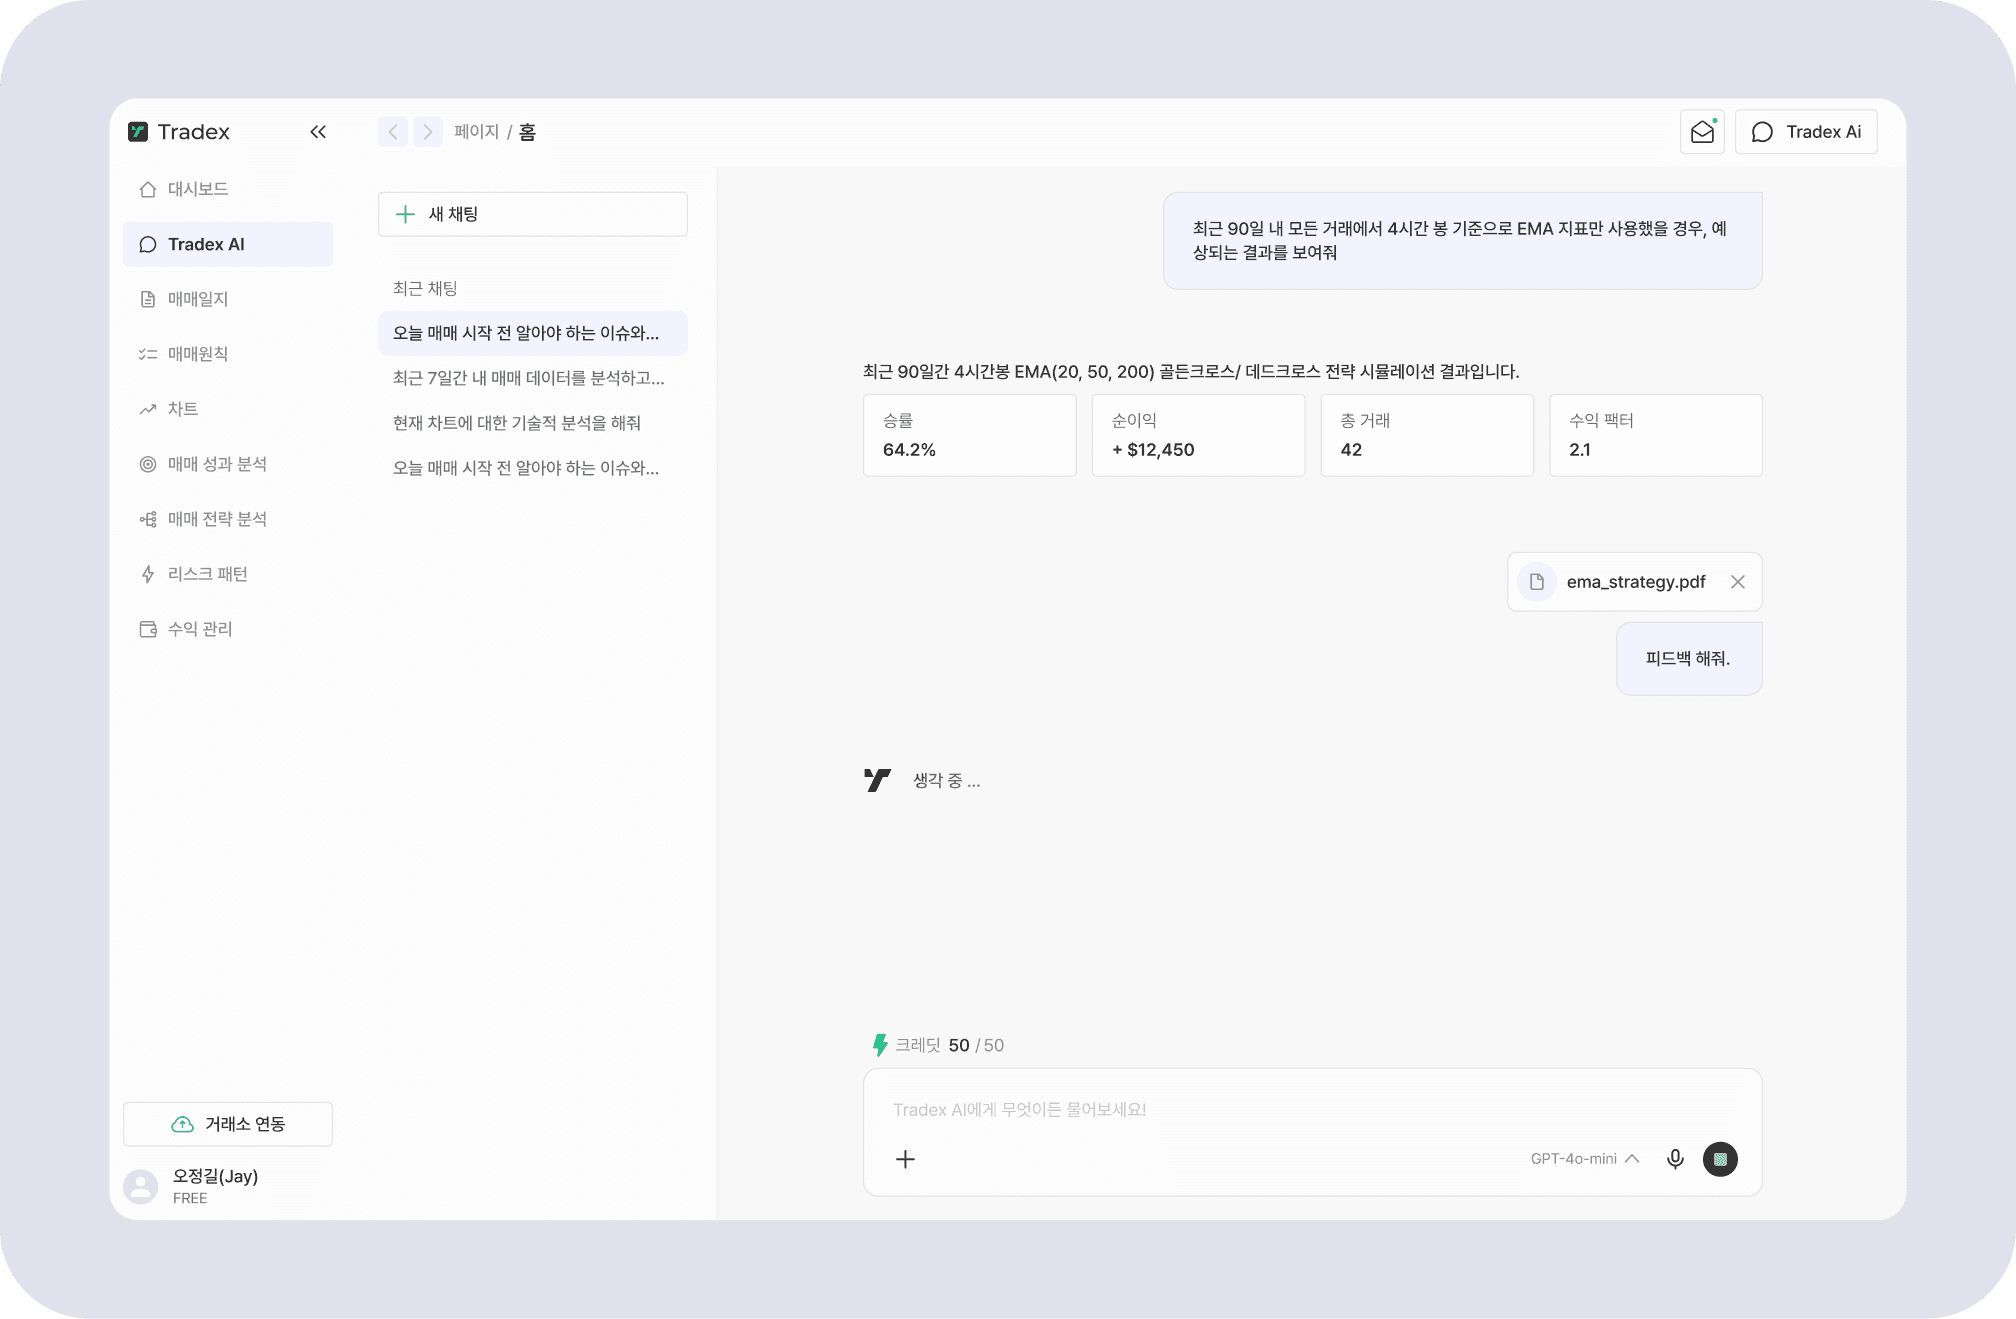This screenshot has height=1319, width=2016.
Task: Click the cloud icon in 거래소 연동
Action: (182, 1124)
